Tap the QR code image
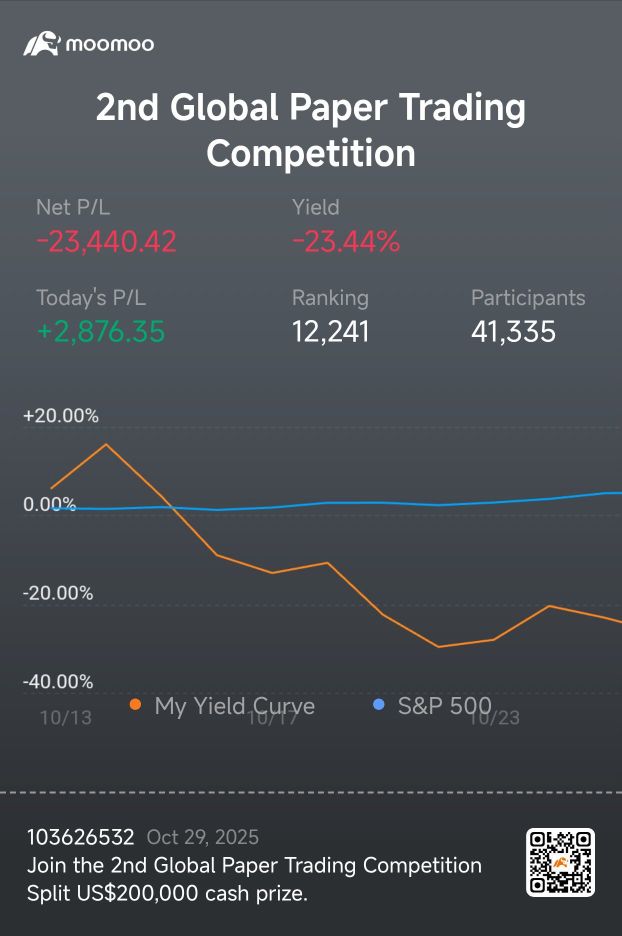Image resolution: width=622 pixels, height=936 pixels. (x=560, y=861)
